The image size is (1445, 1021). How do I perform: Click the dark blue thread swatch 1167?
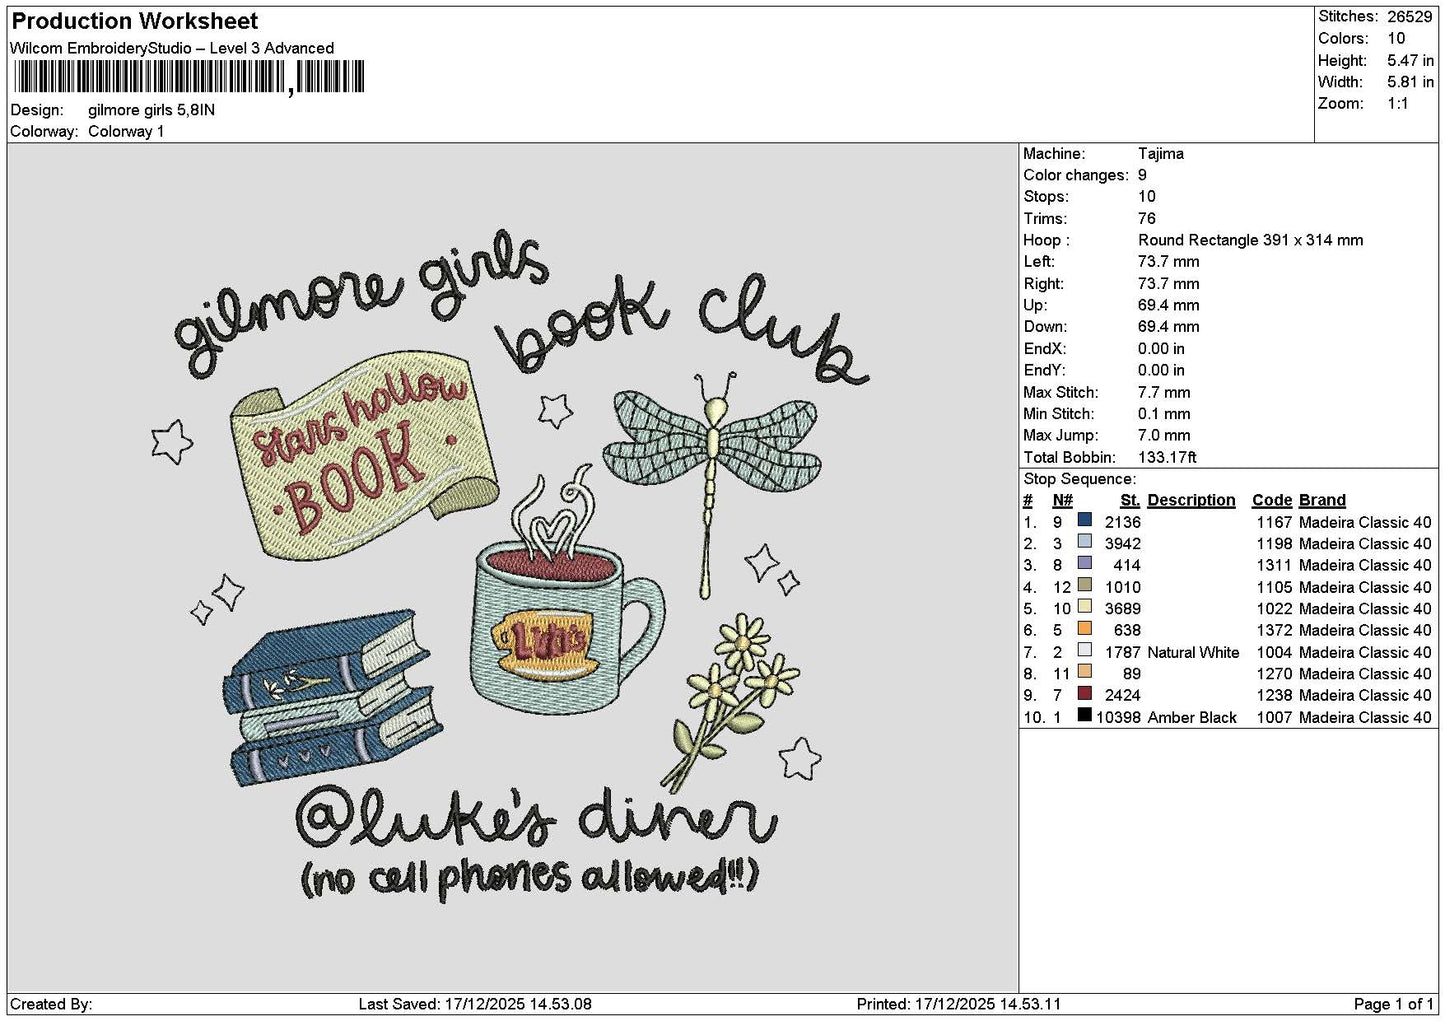click(x=1084, y=521)
